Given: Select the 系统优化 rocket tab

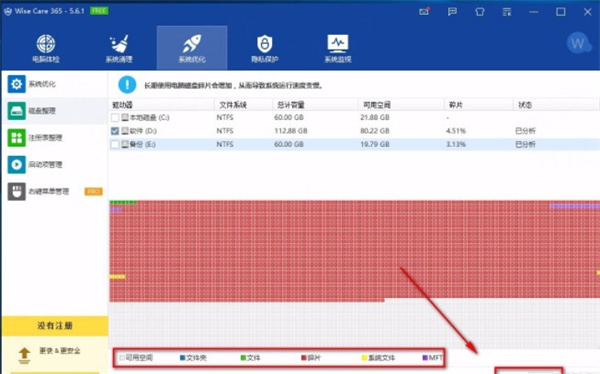Looking at the screenshot, I should [192, 48].
